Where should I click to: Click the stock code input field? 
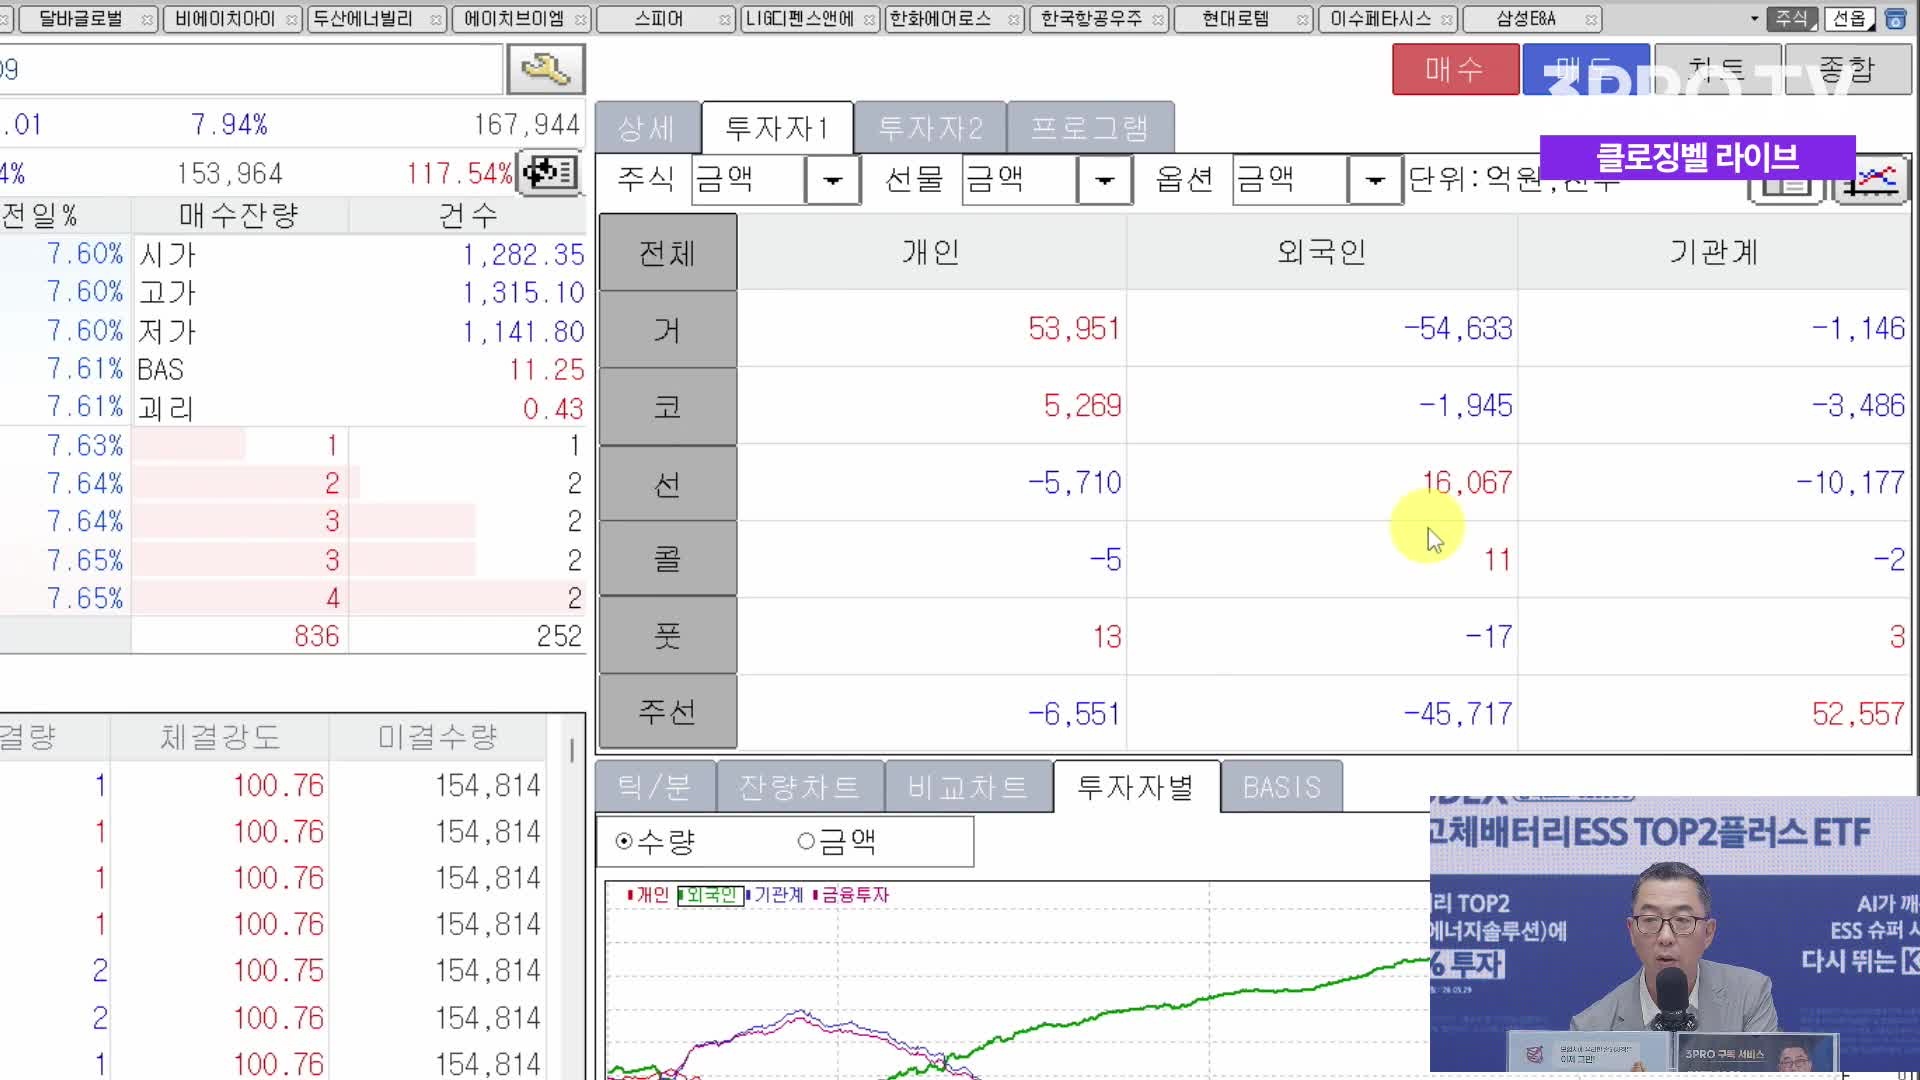click(250, 69)
